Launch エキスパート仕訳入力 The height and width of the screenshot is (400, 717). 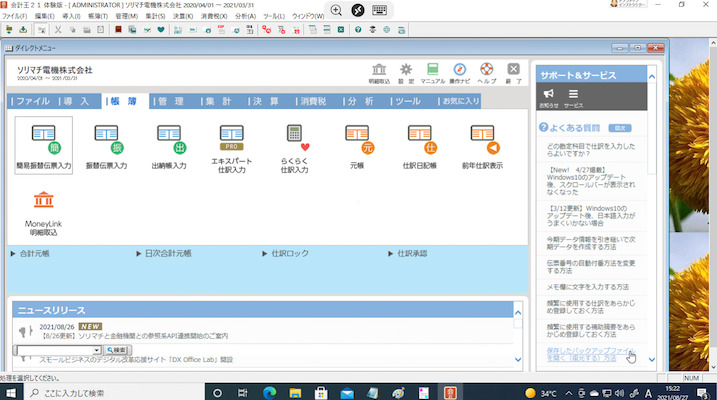[x=232, y=147]
